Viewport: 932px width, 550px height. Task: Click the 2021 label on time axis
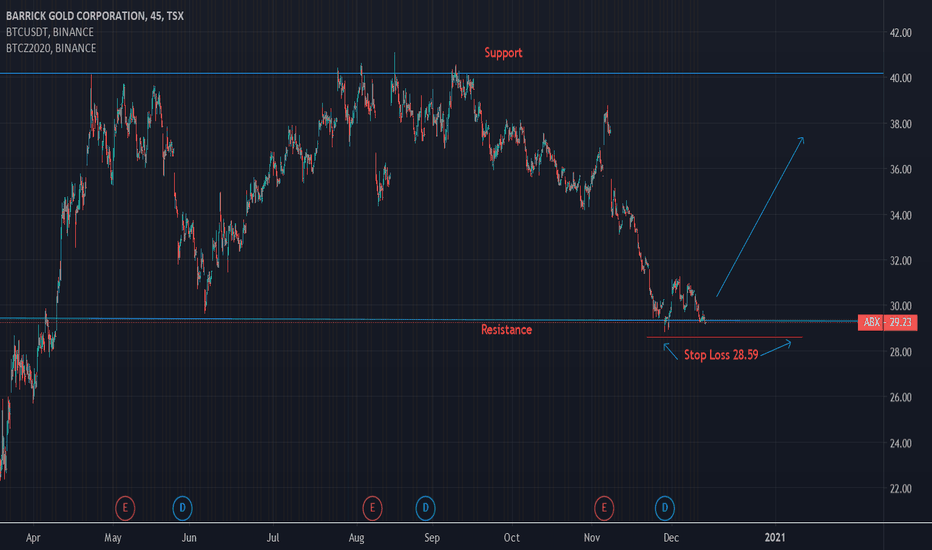[775, 538]
